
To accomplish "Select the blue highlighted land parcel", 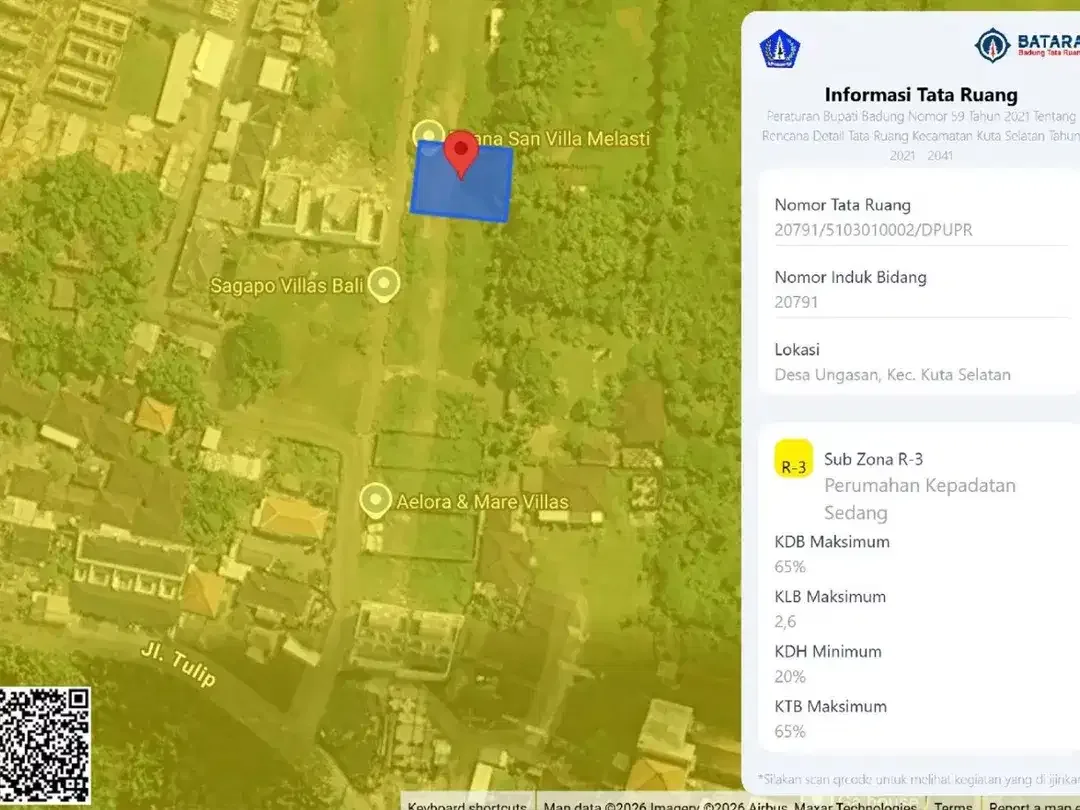I will pos(461,182).
